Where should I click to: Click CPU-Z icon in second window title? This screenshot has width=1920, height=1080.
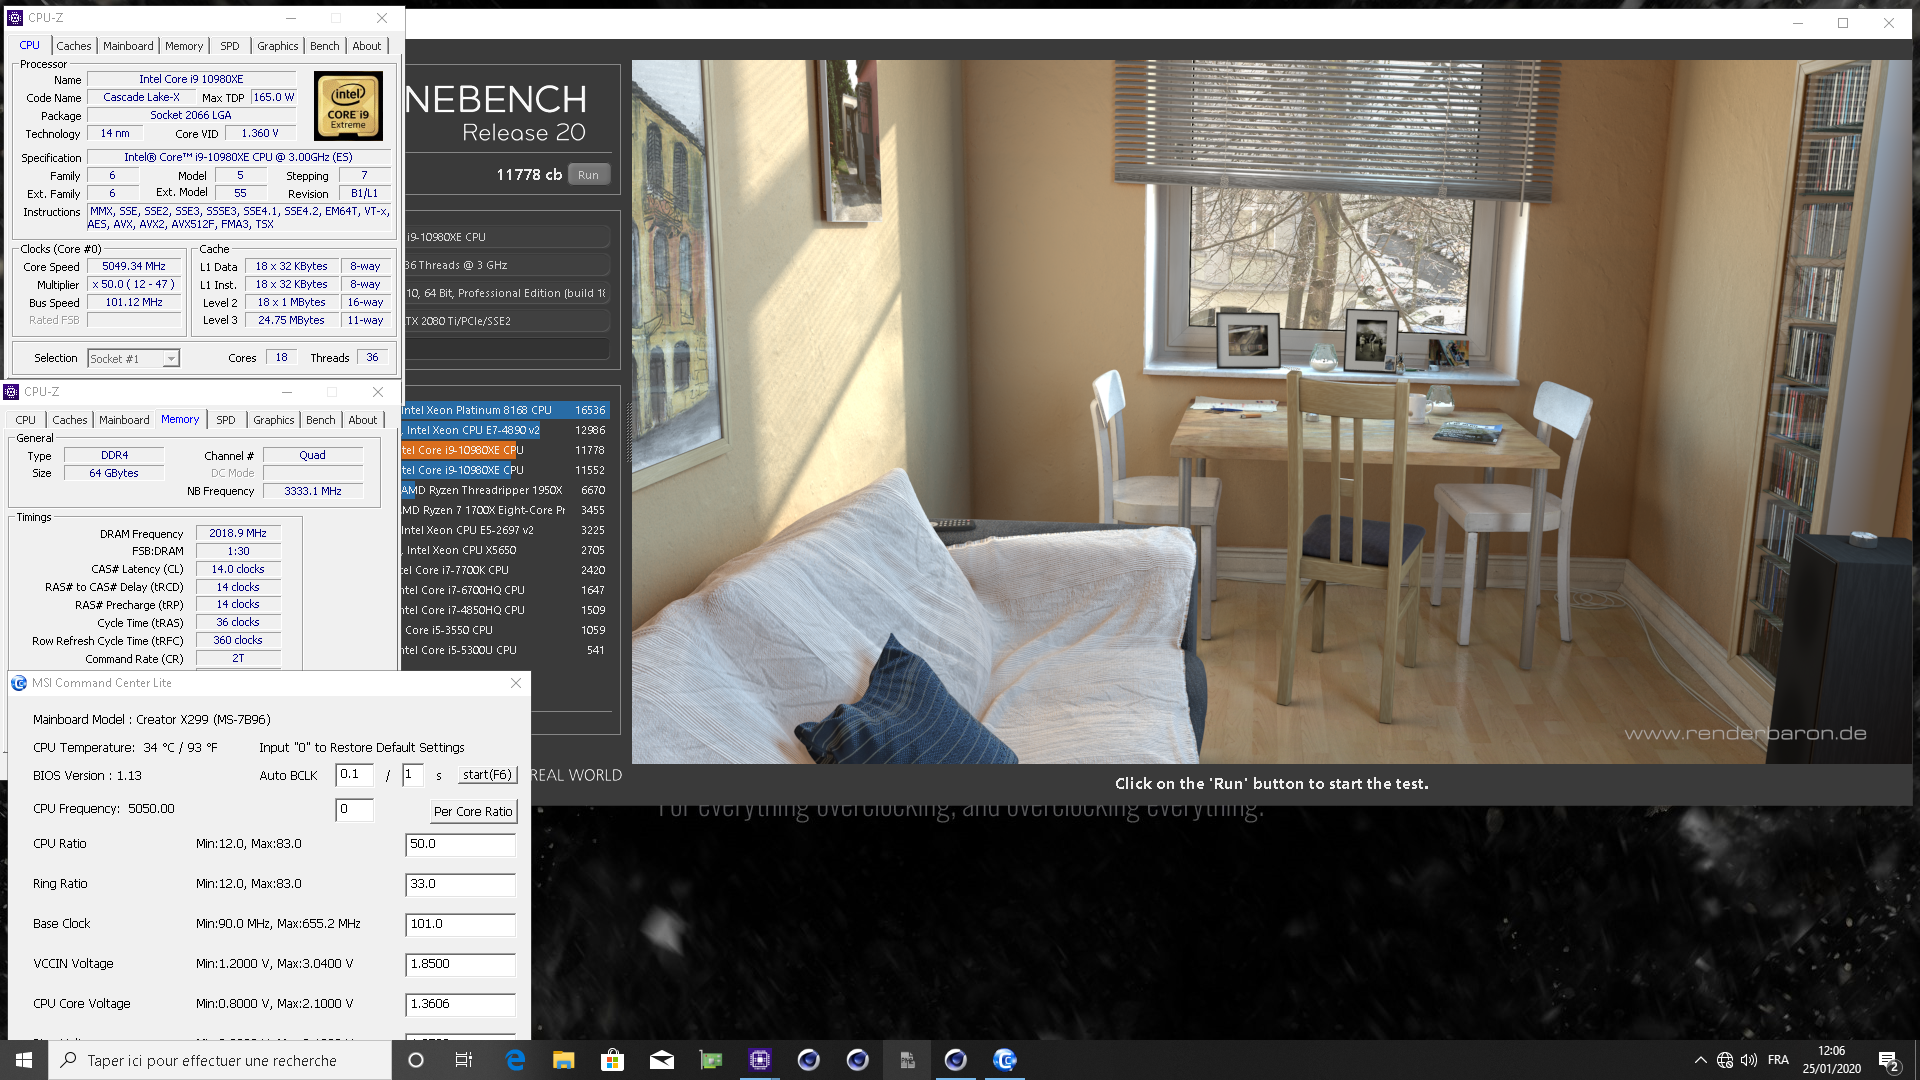pos(11,392)
